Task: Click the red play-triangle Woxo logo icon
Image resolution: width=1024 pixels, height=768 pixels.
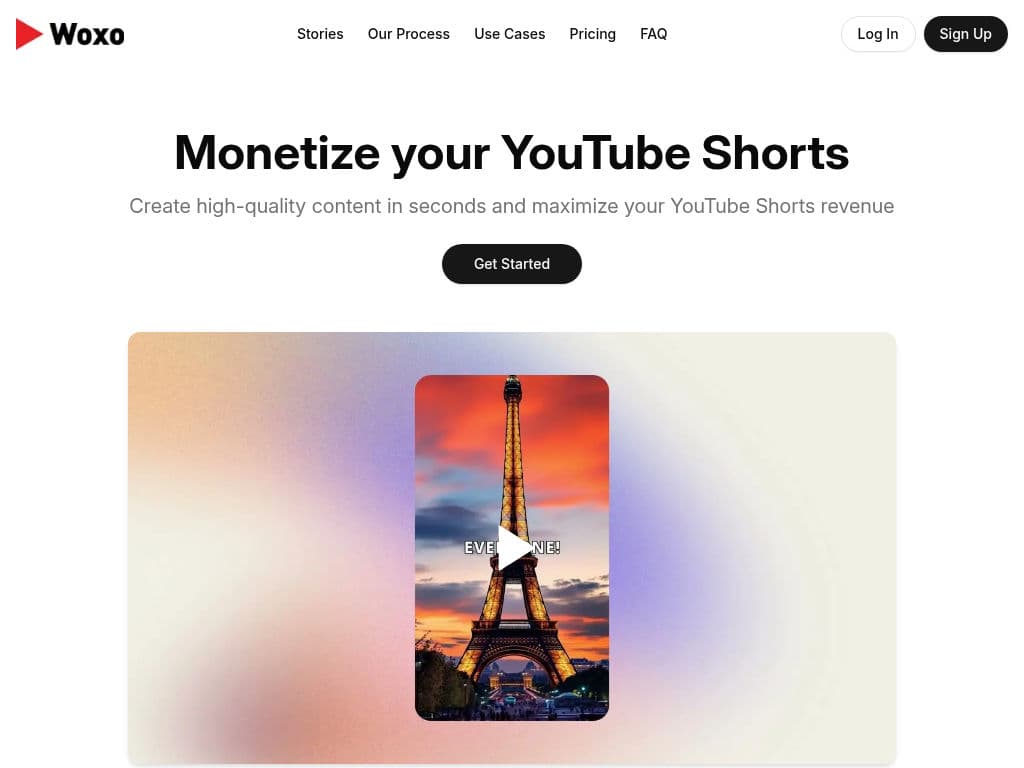Action: pyautogui.click(x=29, y=34)
